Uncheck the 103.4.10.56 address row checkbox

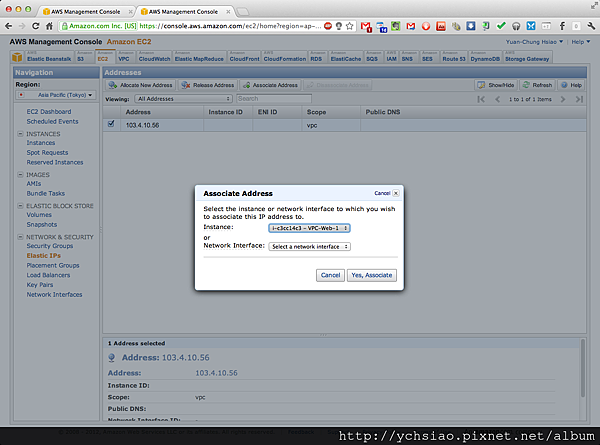coord(111,124)
